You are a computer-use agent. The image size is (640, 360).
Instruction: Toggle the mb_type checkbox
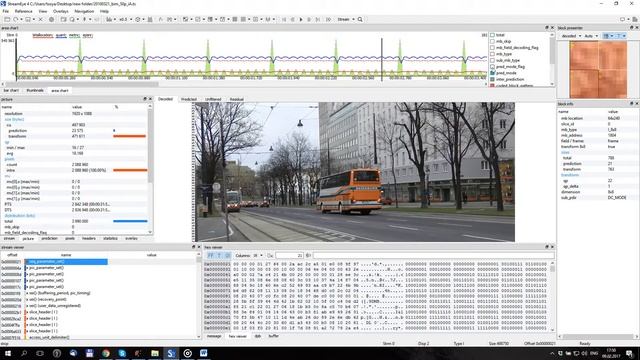(x=492, y=54)
